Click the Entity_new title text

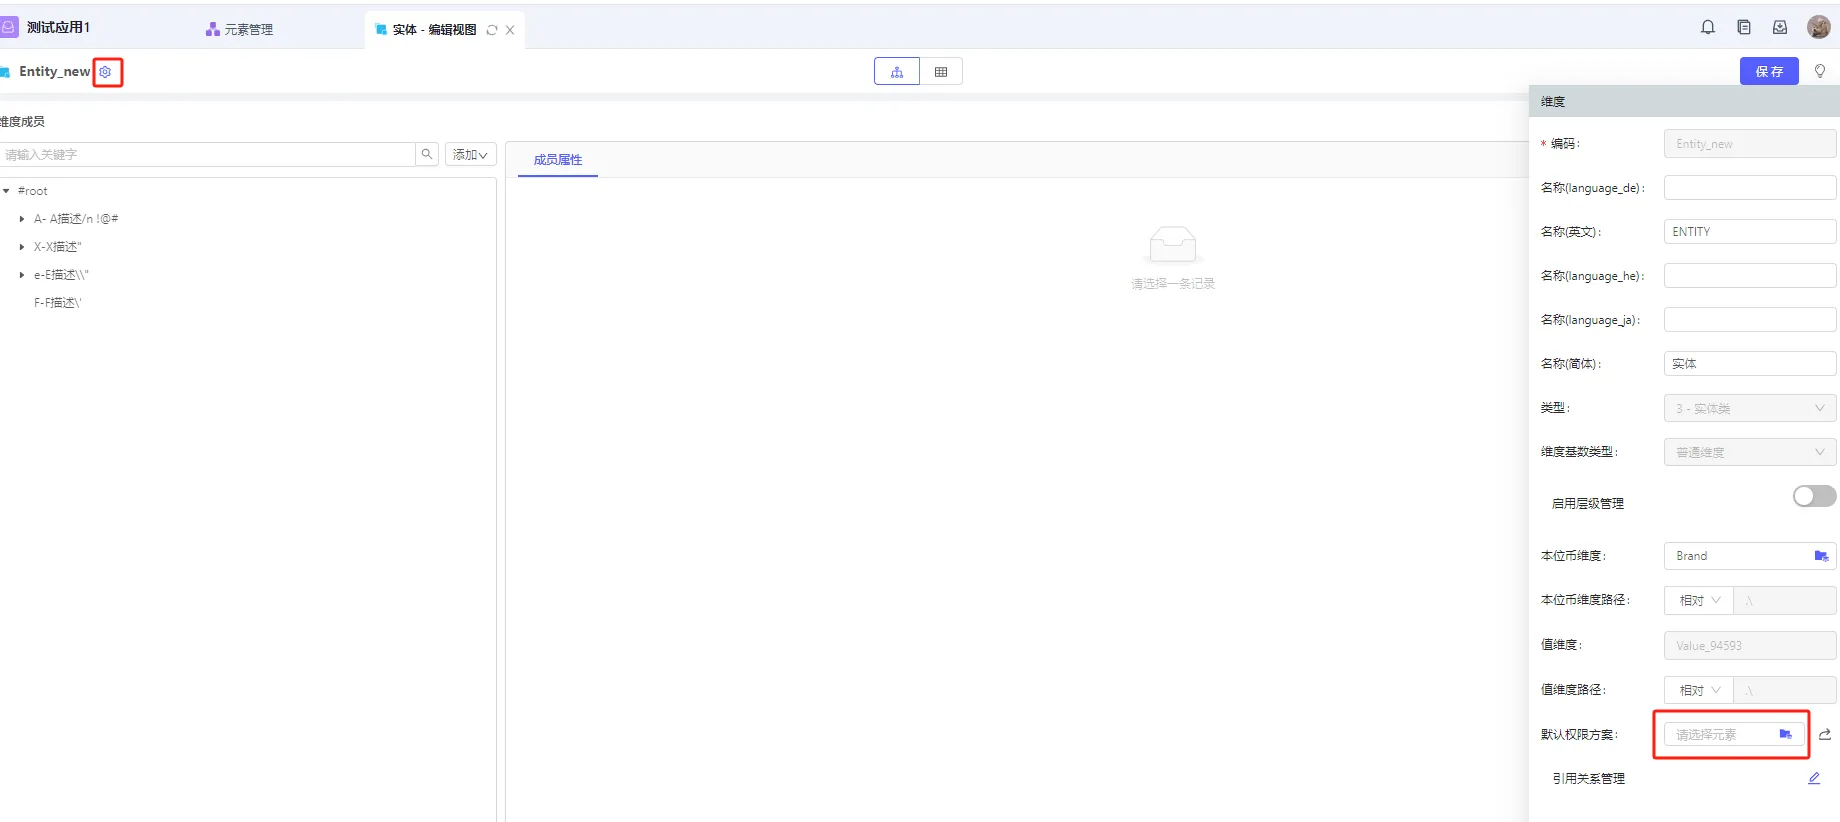(55, 72)
